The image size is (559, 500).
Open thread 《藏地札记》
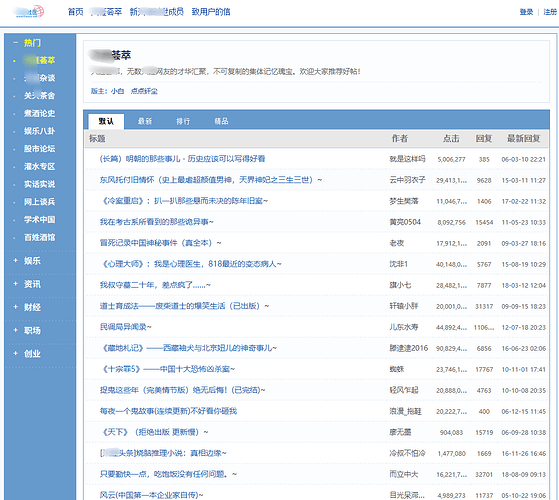pyautogui.click(x=188, y=348)
